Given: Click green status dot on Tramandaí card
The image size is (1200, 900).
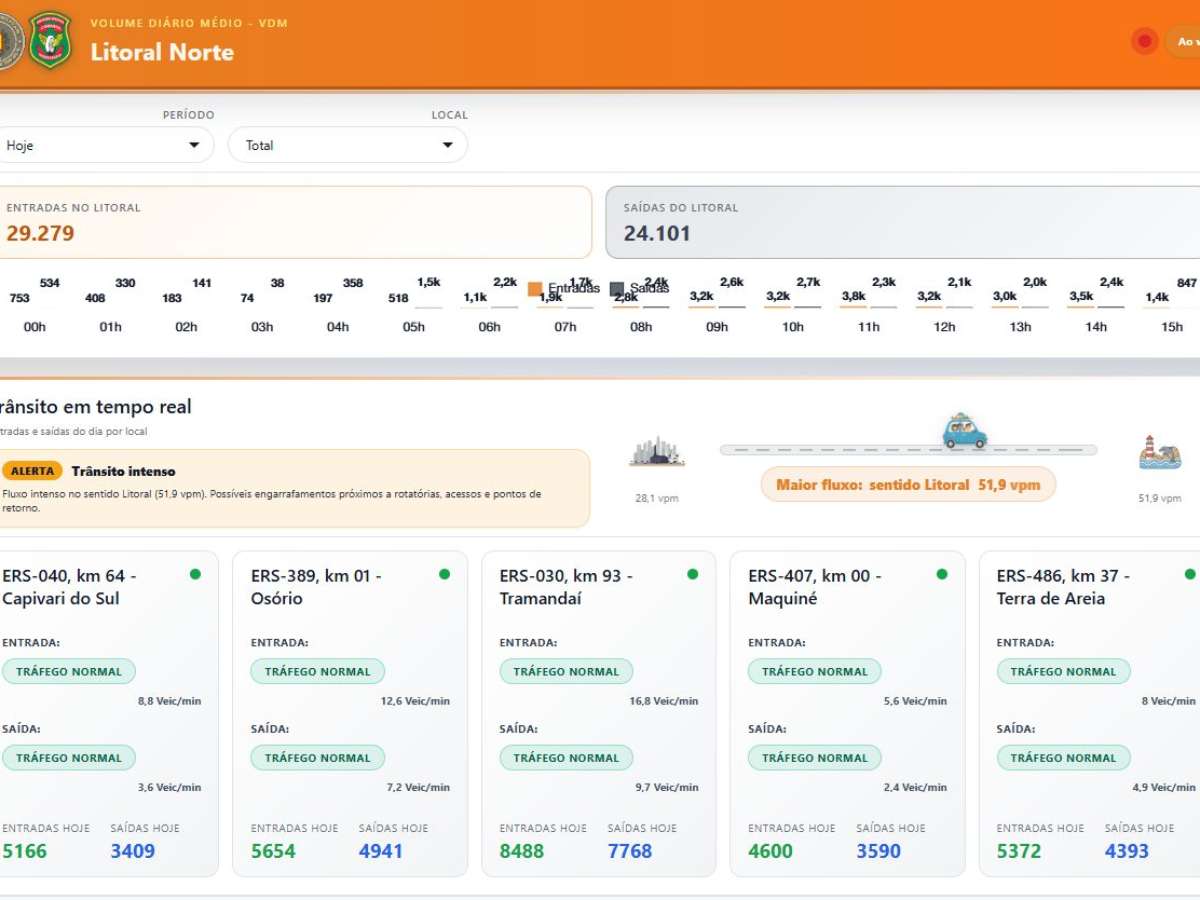Looking at the screenshot, I should [x=692, y=574].
